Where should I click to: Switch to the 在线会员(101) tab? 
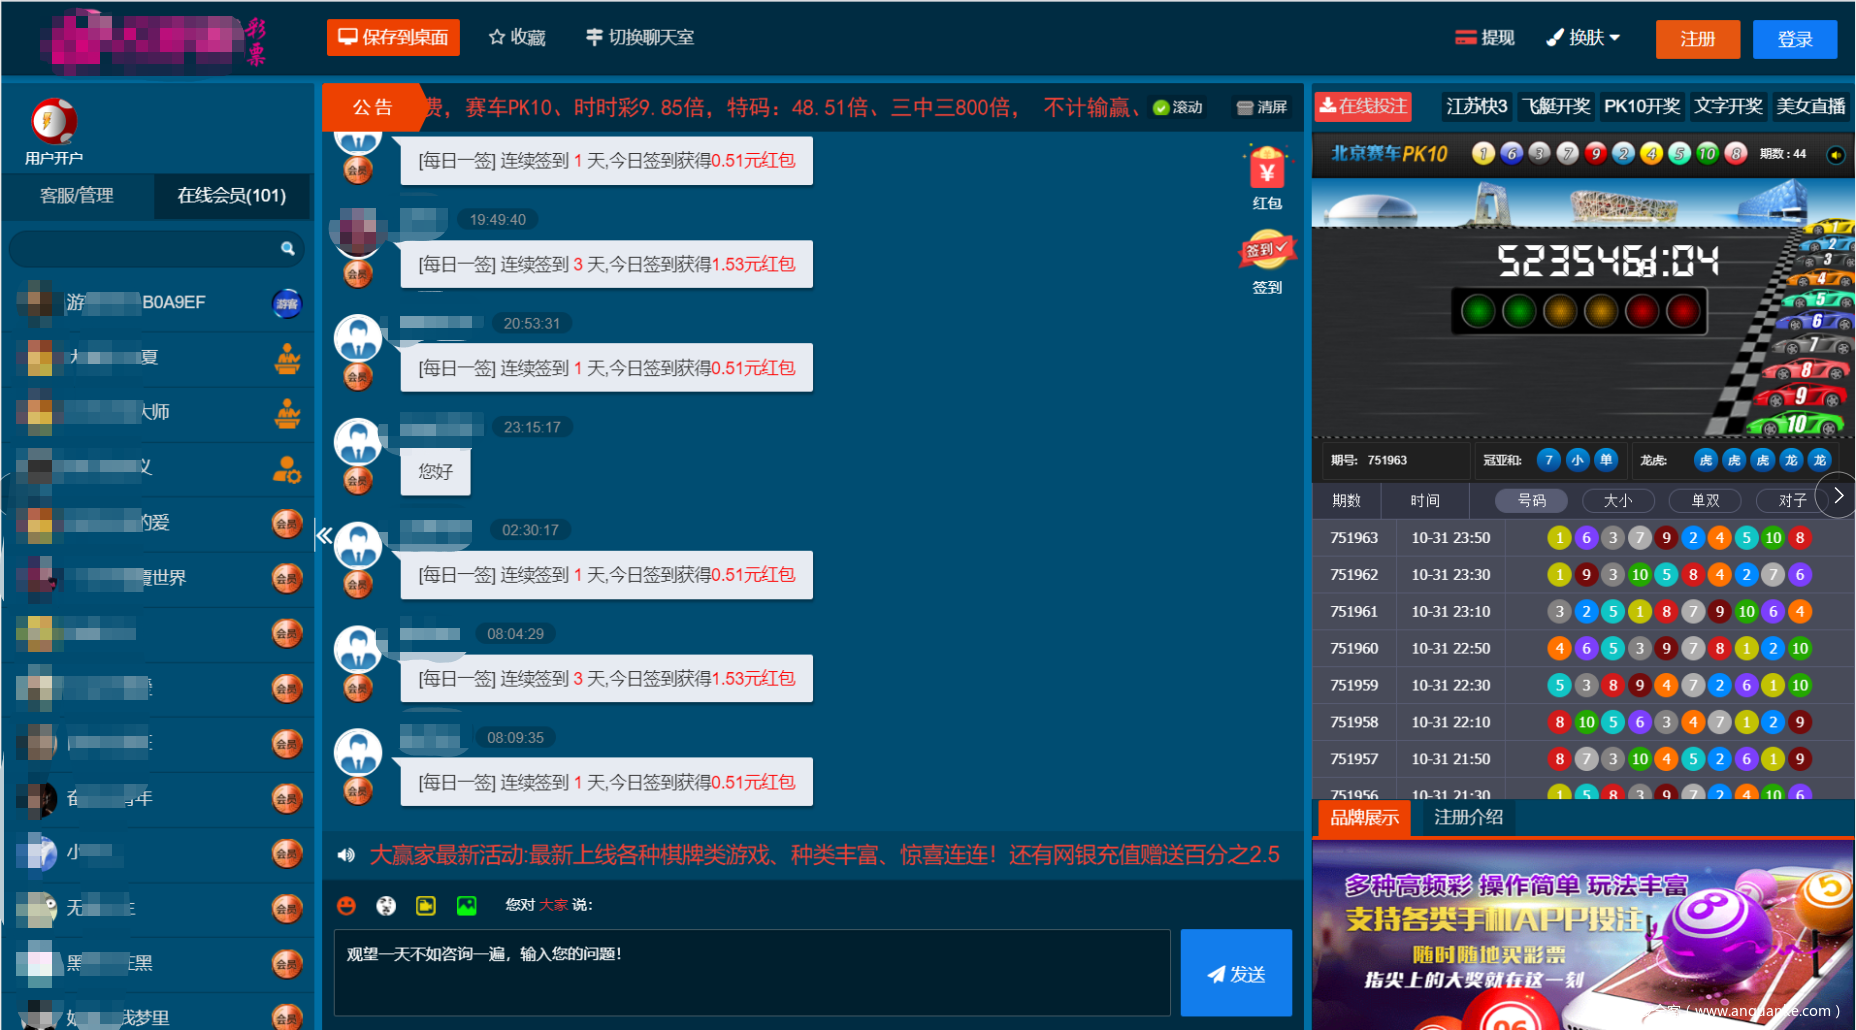tap(232, 196)
